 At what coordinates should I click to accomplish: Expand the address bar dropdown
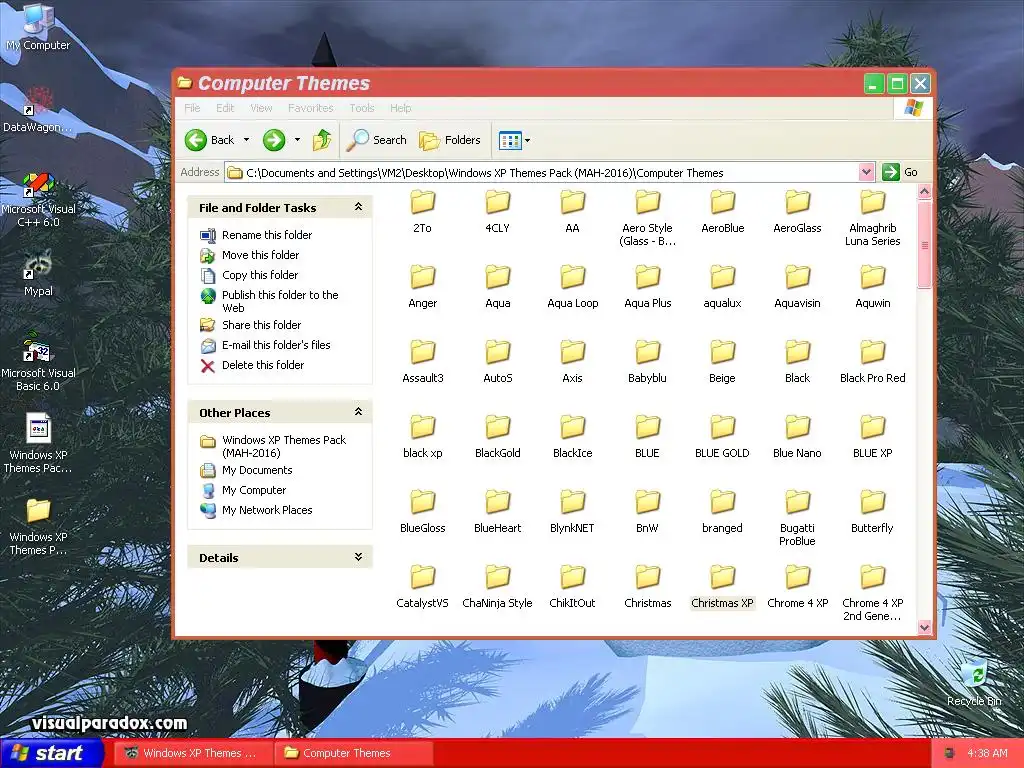pyautogui.click(x=866, y=172)
